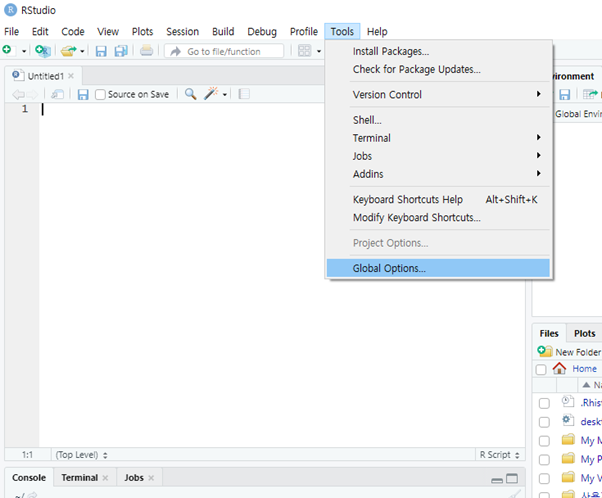Expand the Addins submenu
The image size is (602, 498).
tap(438, 174)
